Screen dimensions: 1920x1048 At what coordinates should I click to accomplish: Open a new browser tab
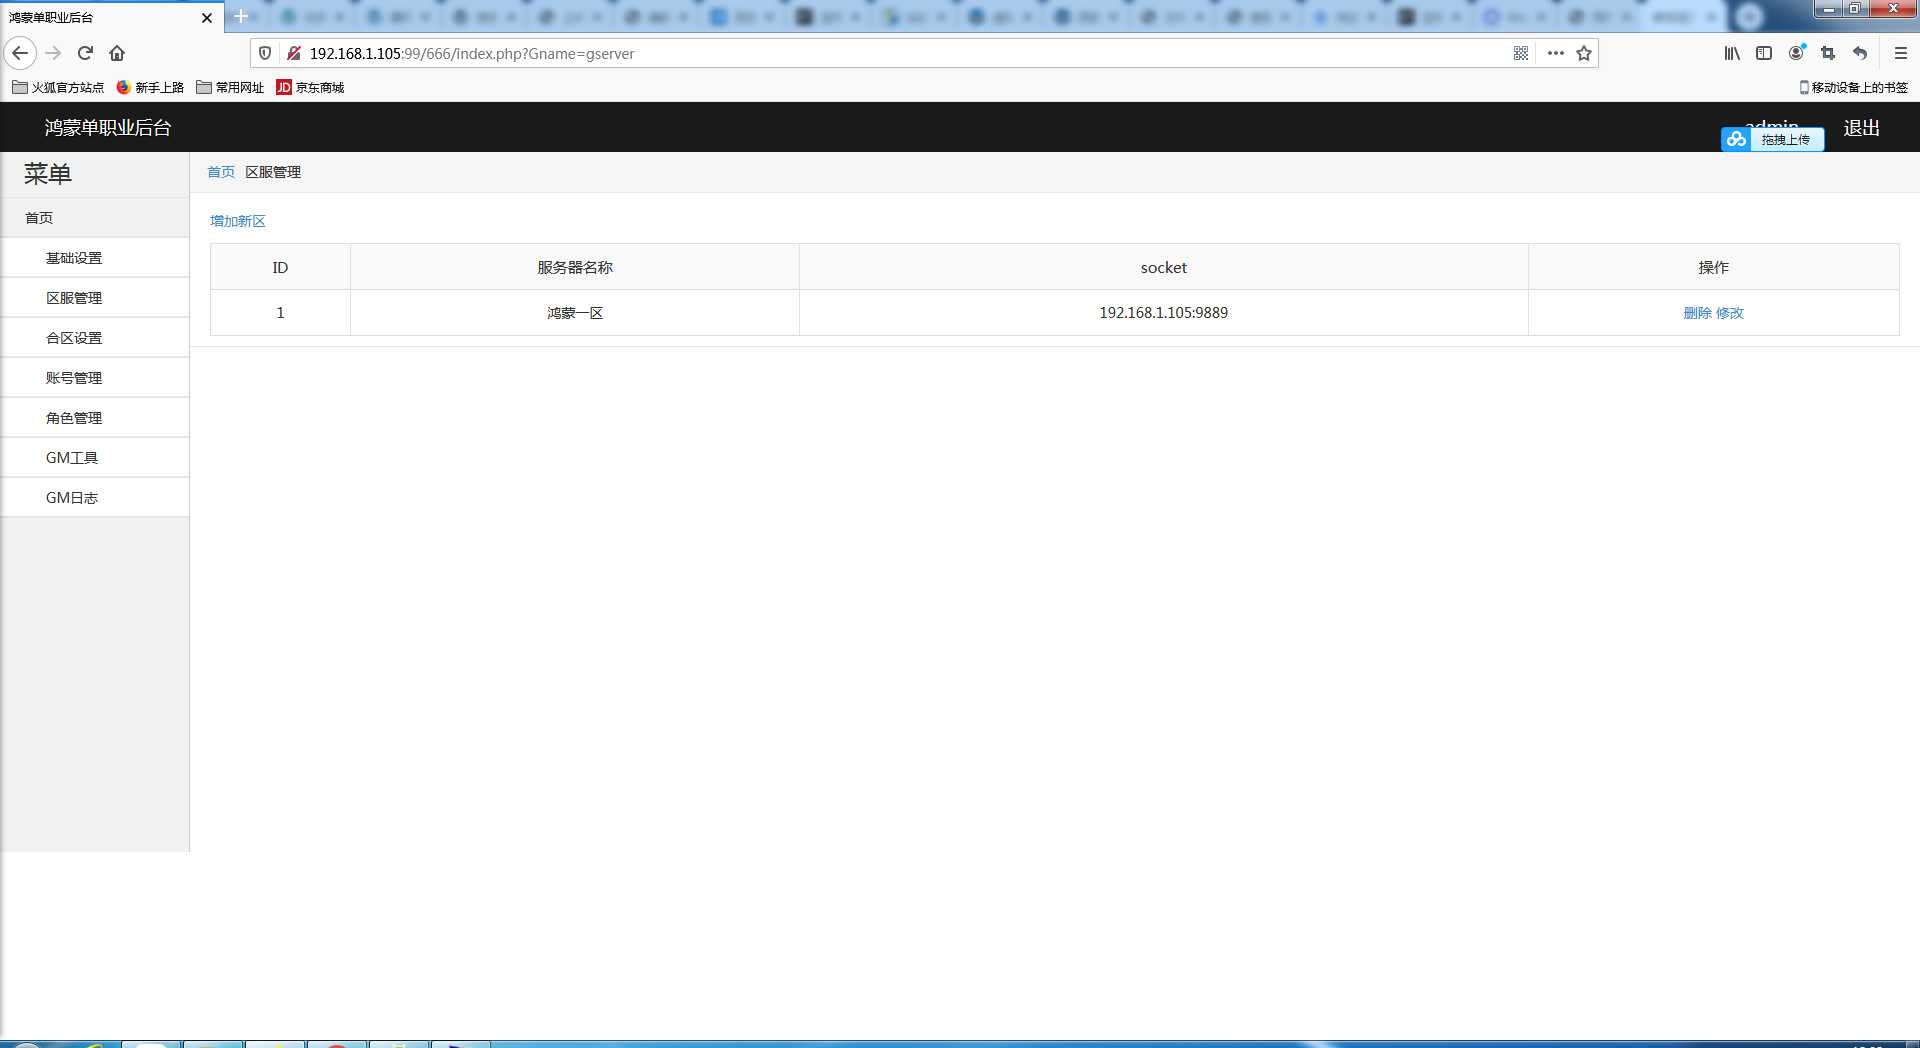coord(241,16)
